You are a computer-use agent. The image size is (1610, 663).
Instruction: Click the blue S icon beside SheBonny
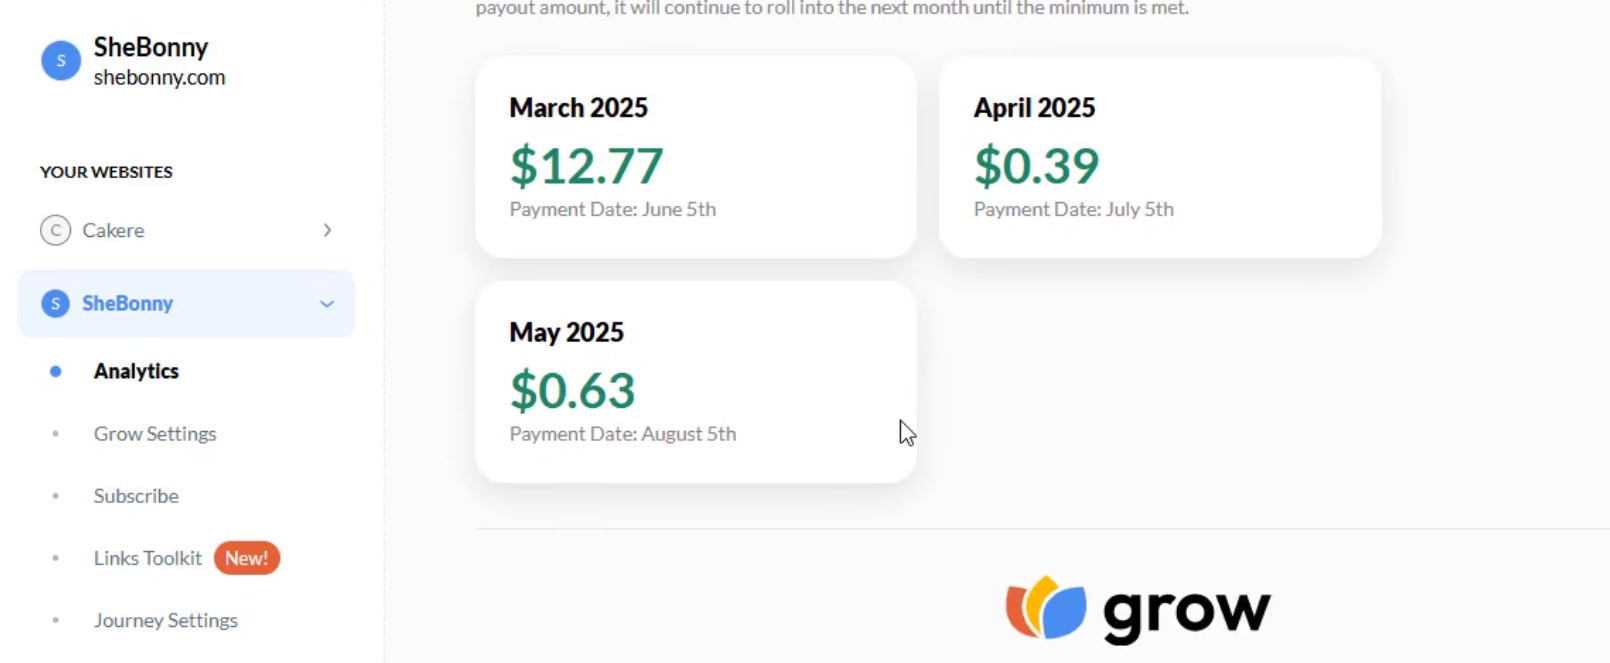point(56,303)
